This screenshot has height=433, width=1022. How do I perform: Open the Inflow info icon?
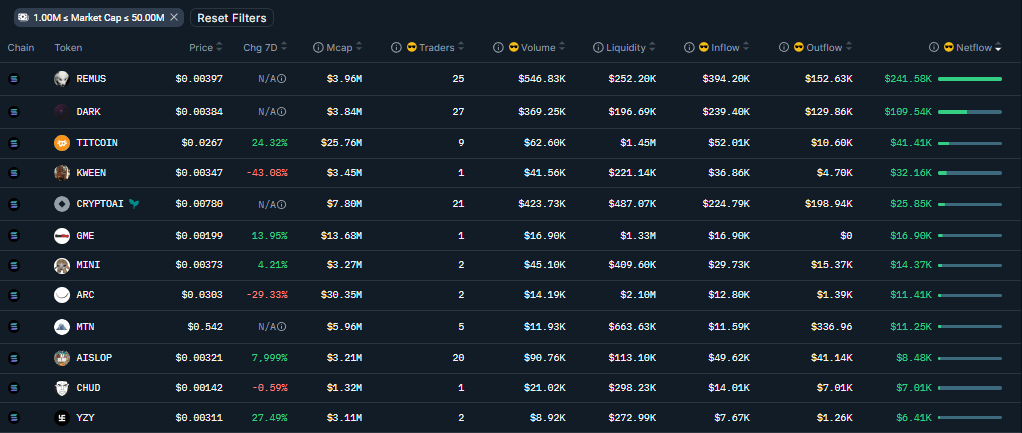[x=689, y=47]
